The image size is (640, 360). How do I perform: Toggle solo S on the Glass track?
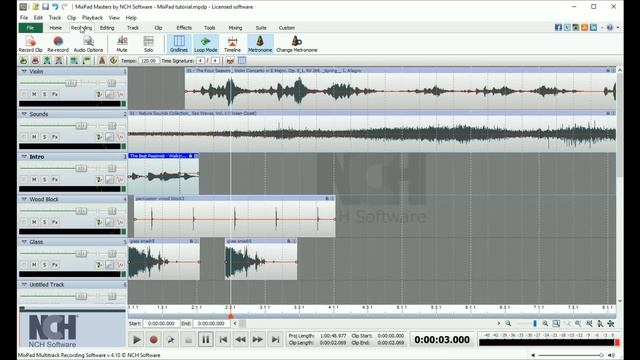pyautogui.click(x=44, y=265)
